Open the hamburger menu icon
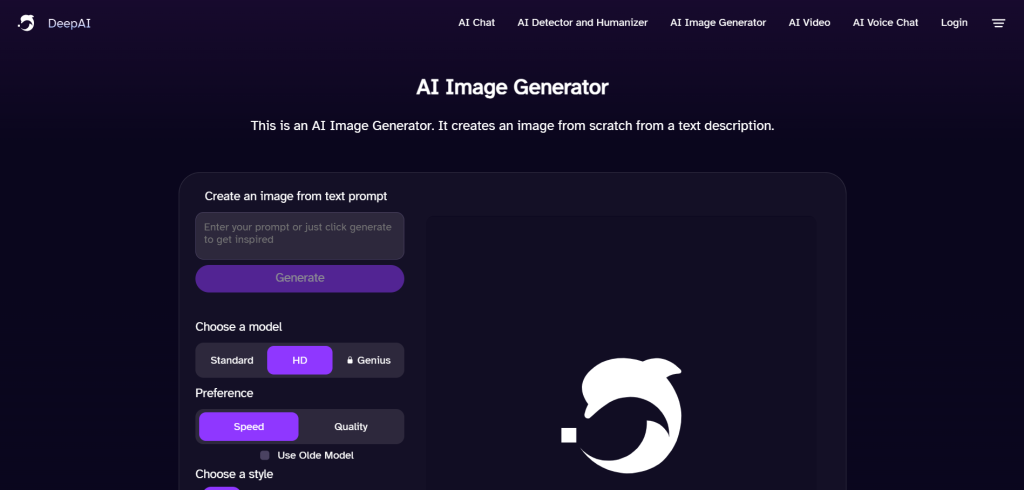Image resolution: width=1024 pixels, height=490 pixels. (x=998, y=23)
